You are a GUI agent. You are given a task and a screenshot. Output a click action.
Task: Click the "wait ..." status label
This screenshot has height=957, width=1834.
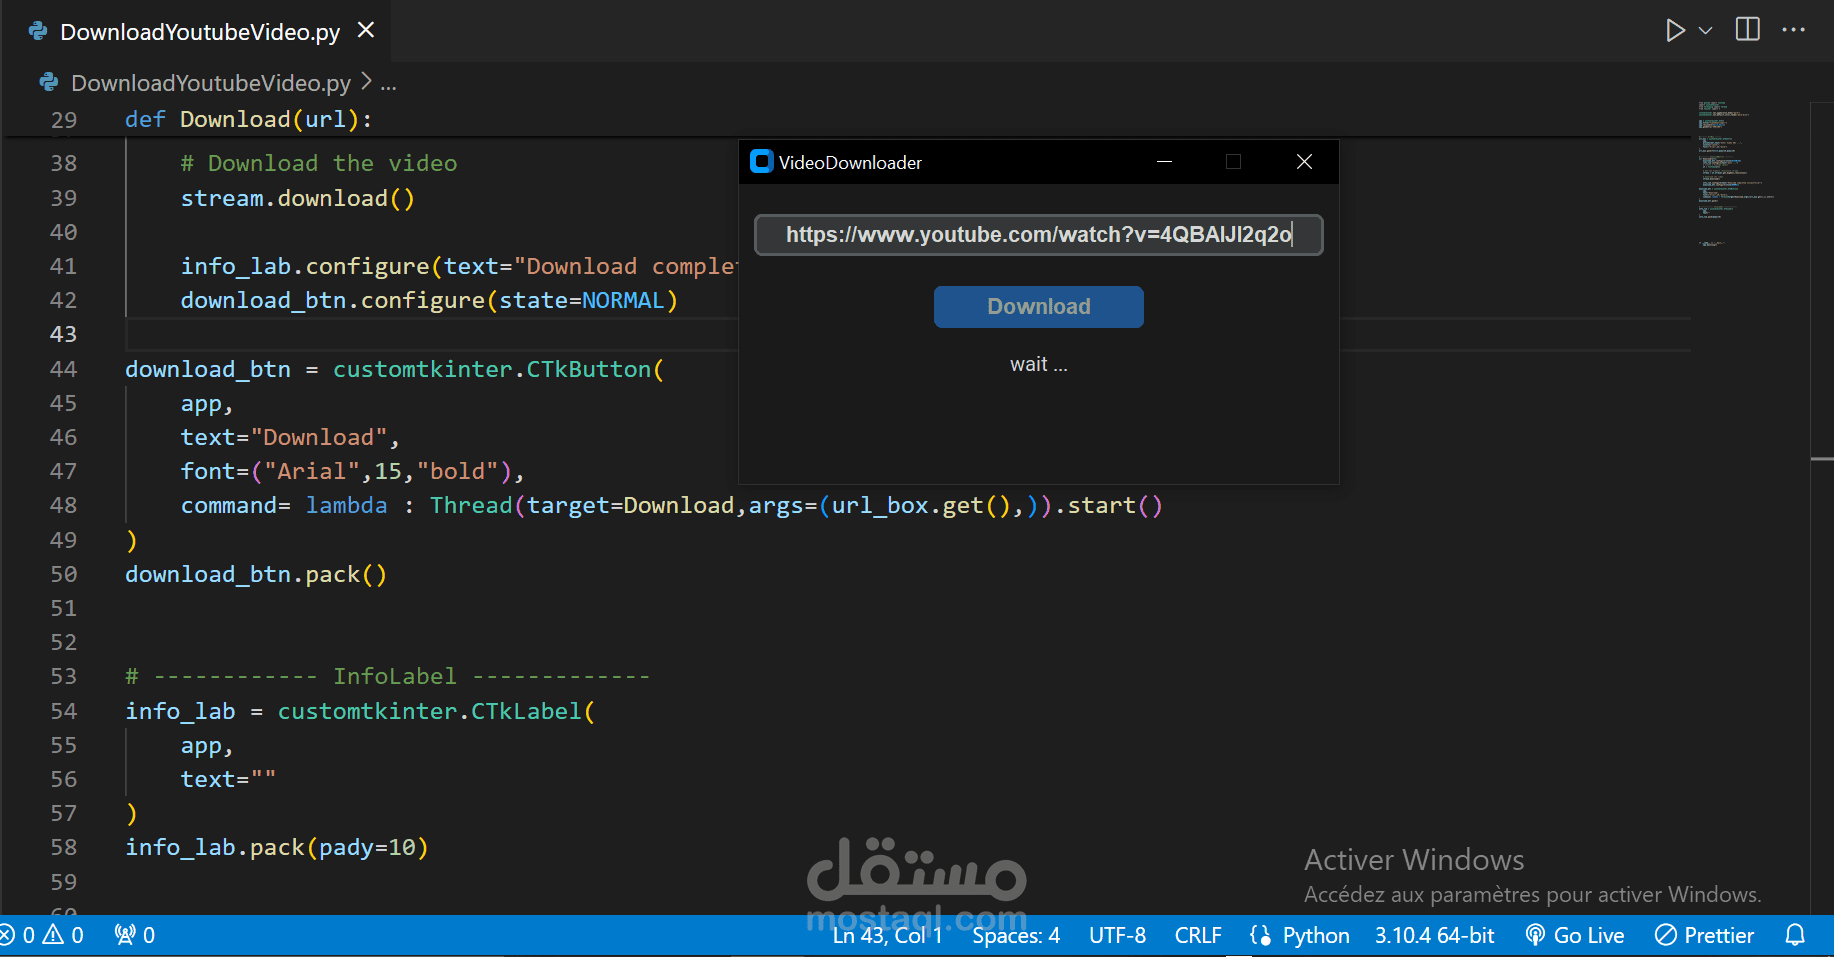pyautogui.click(x=1038, y=365)
